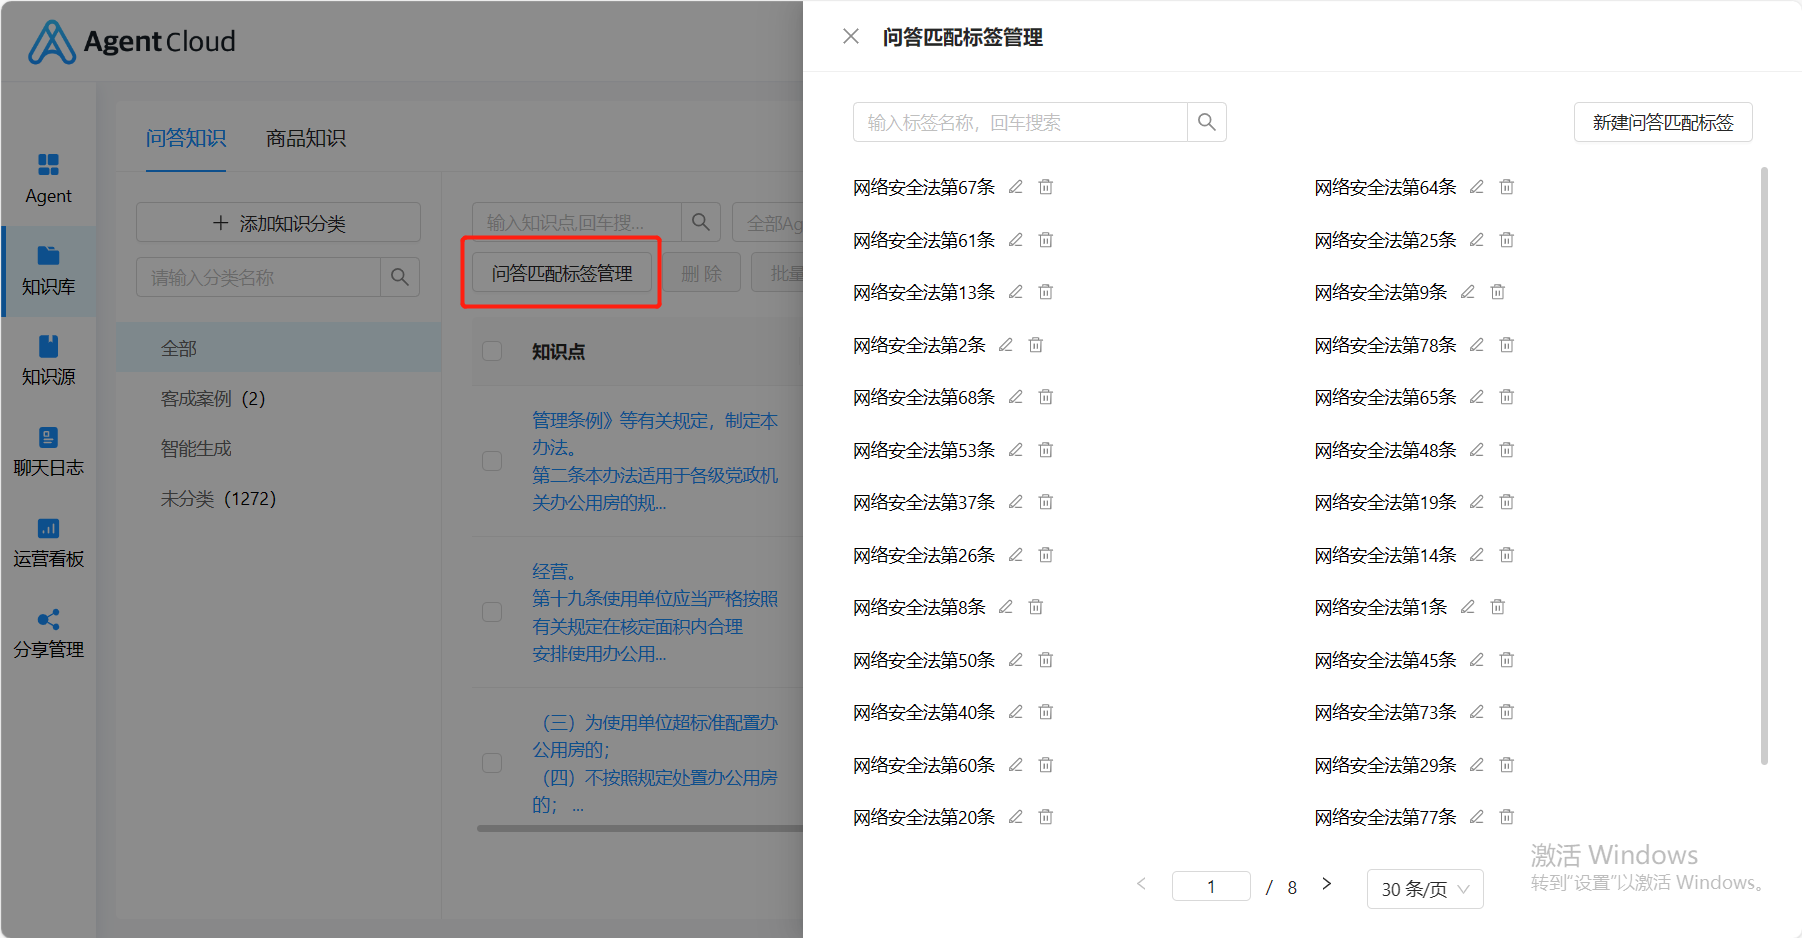Click 添加知识分类 button
Image resolution: width=1802 pixels, height=938 pixels.
(x=279, y=222)
